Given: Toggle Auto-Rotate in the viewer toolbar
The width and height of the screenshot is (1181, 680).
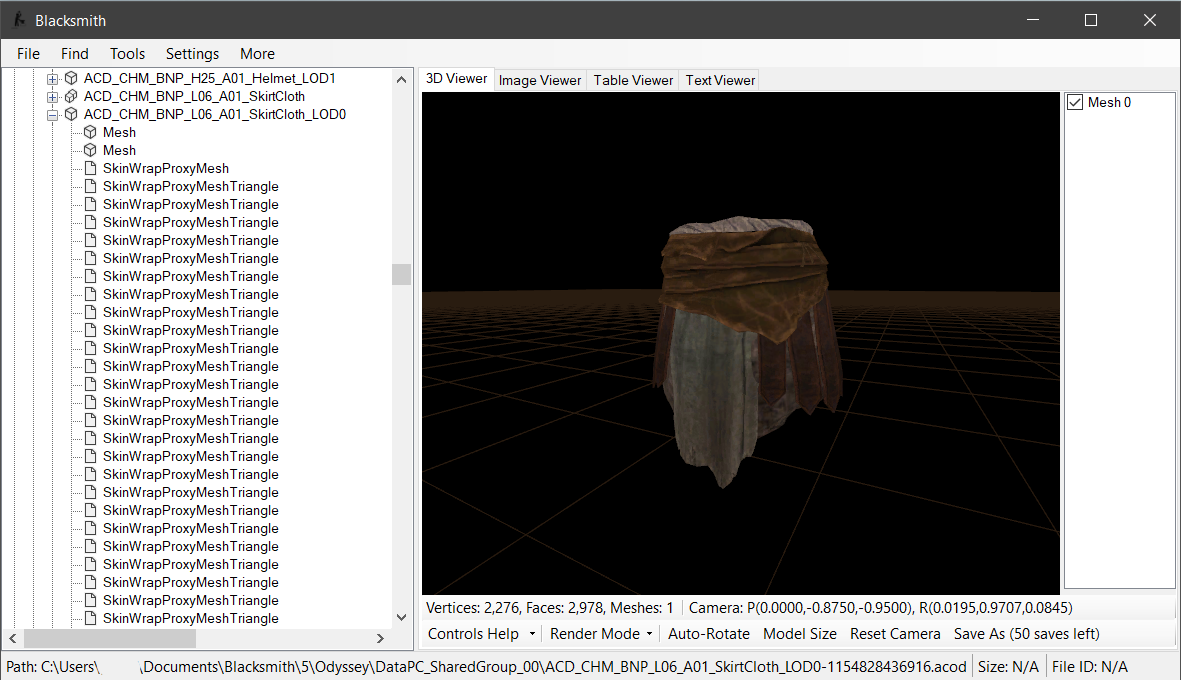Looking at the screenshot, I should (708, 633).
